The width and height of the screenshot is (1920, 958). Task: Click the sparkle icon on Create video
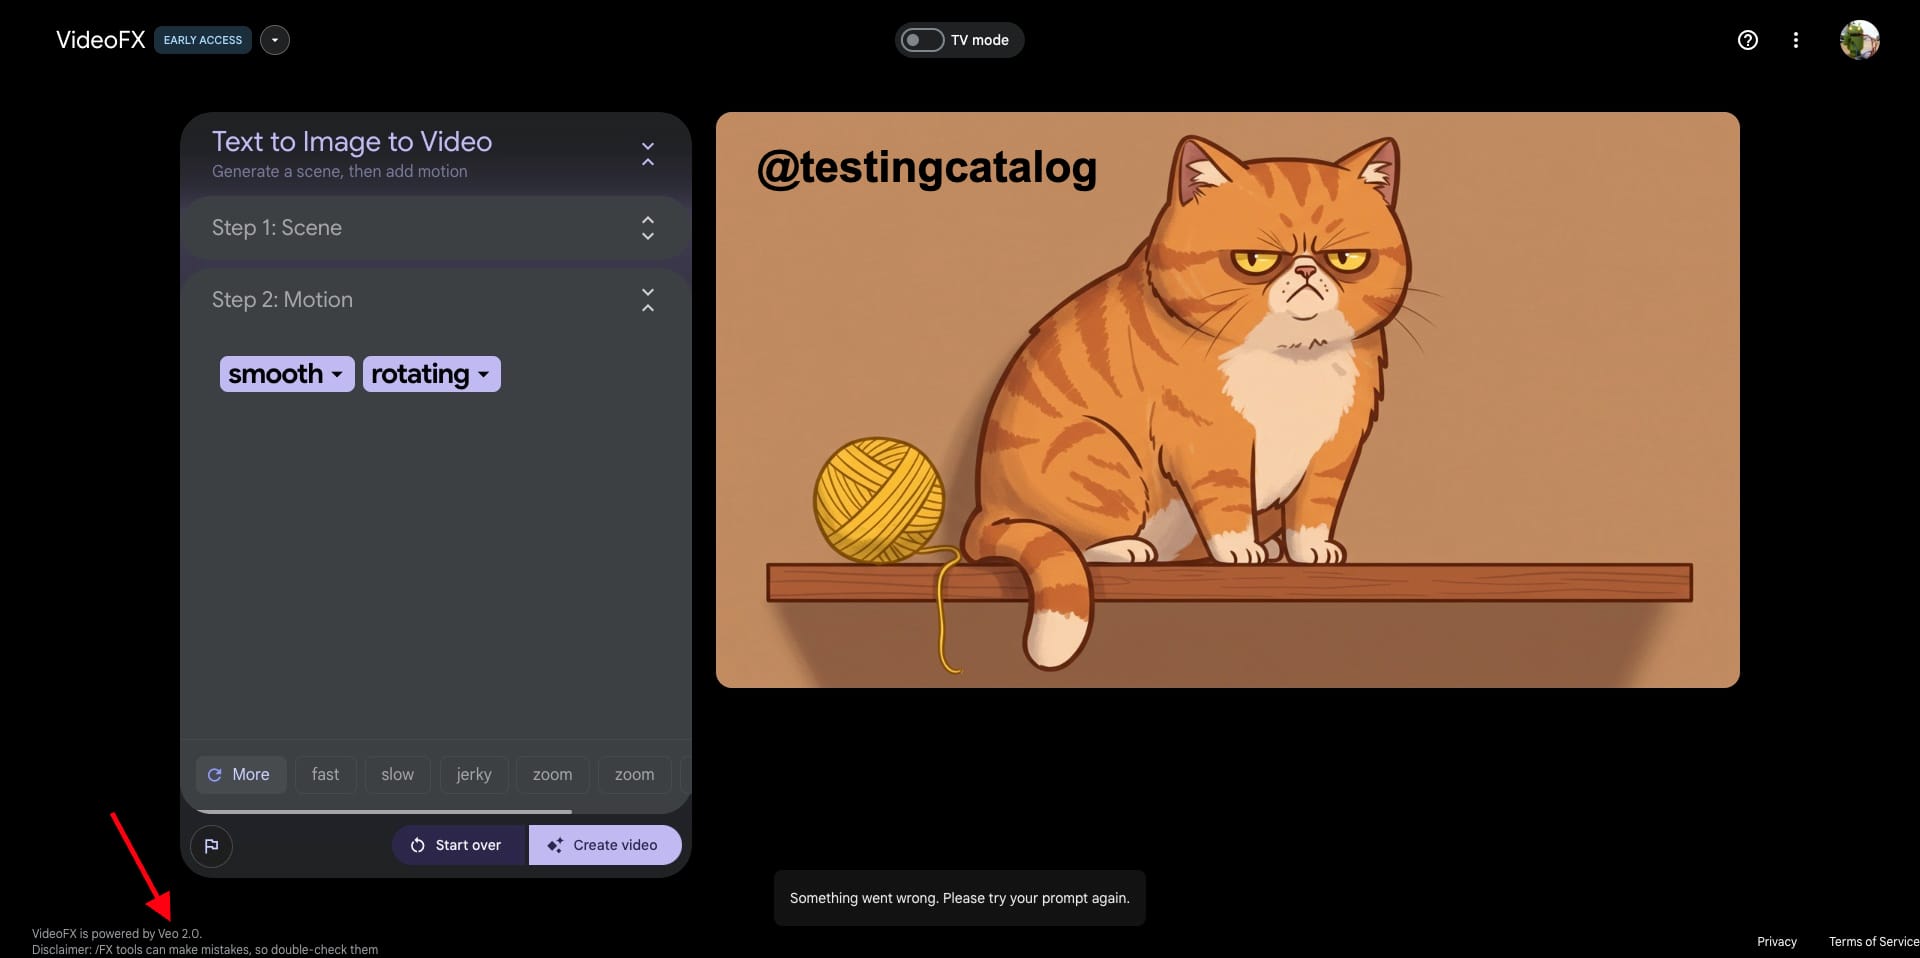pyautogui.click(x=555, y=845)
